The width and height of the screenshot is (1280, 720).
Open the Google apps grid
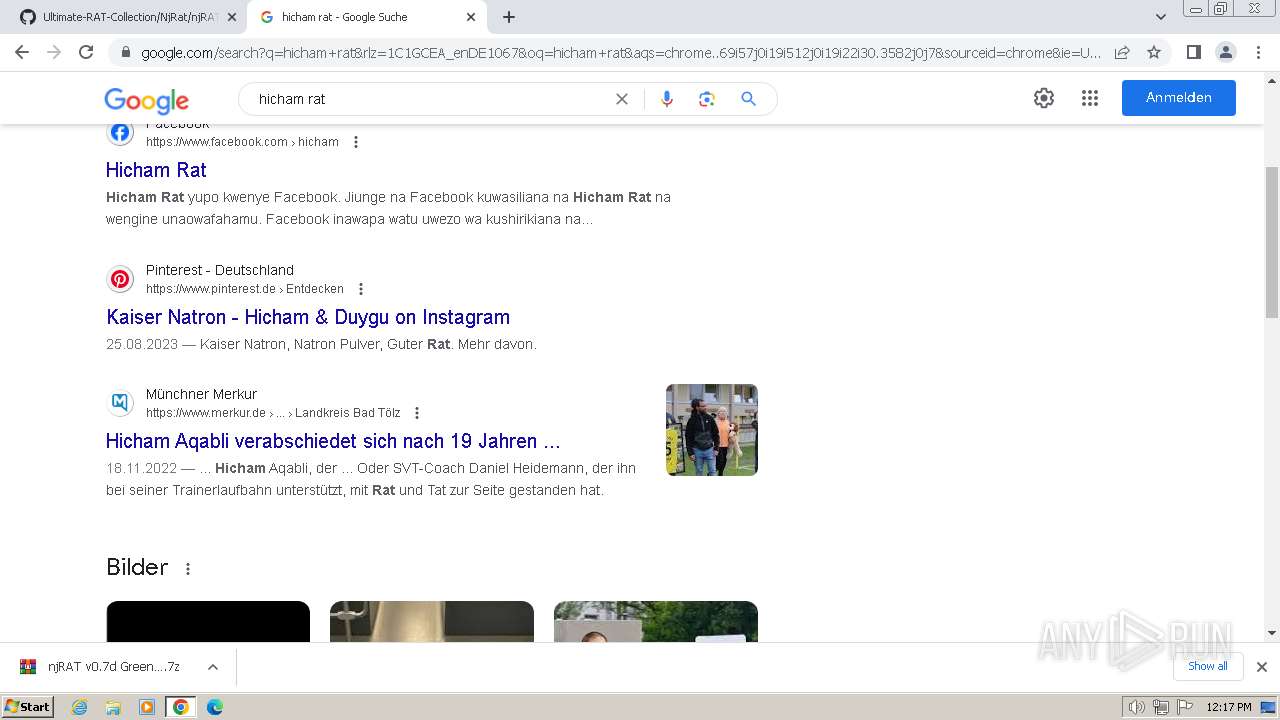1090,98
